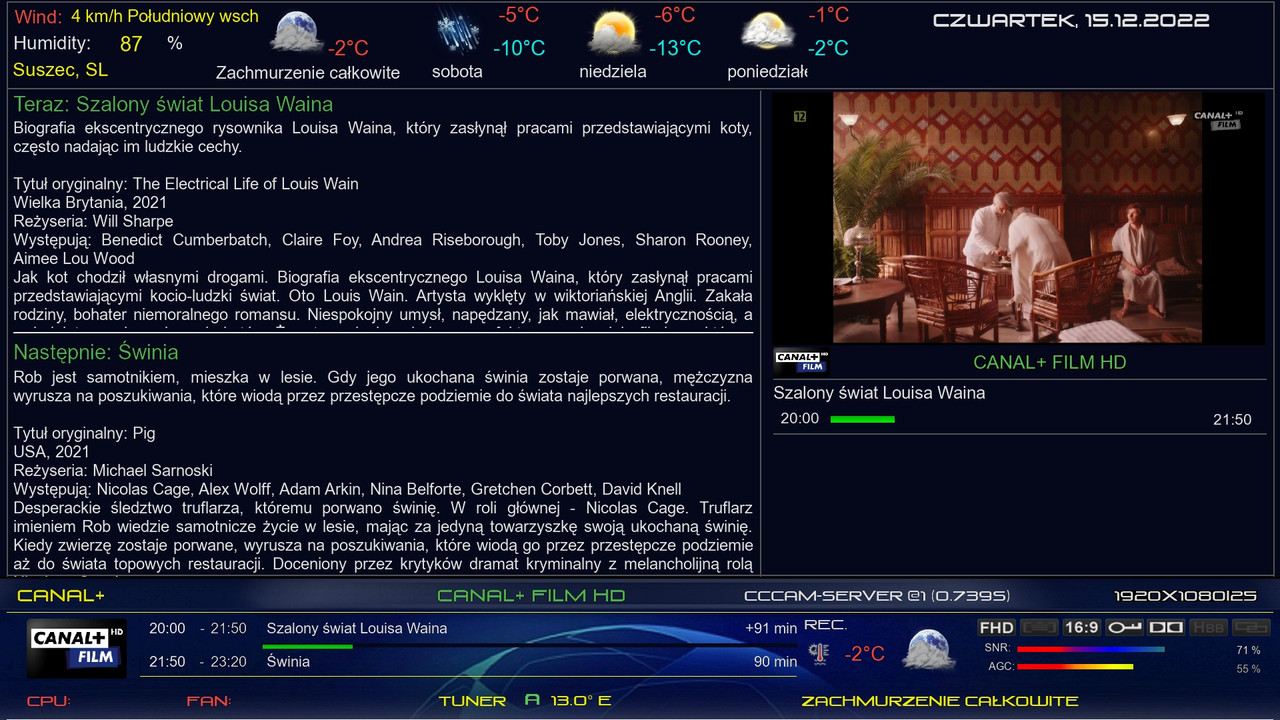The image size is (1280, 720).
Task: Click the CANAL+ provider label in infobar
Action: click(61, 596)
